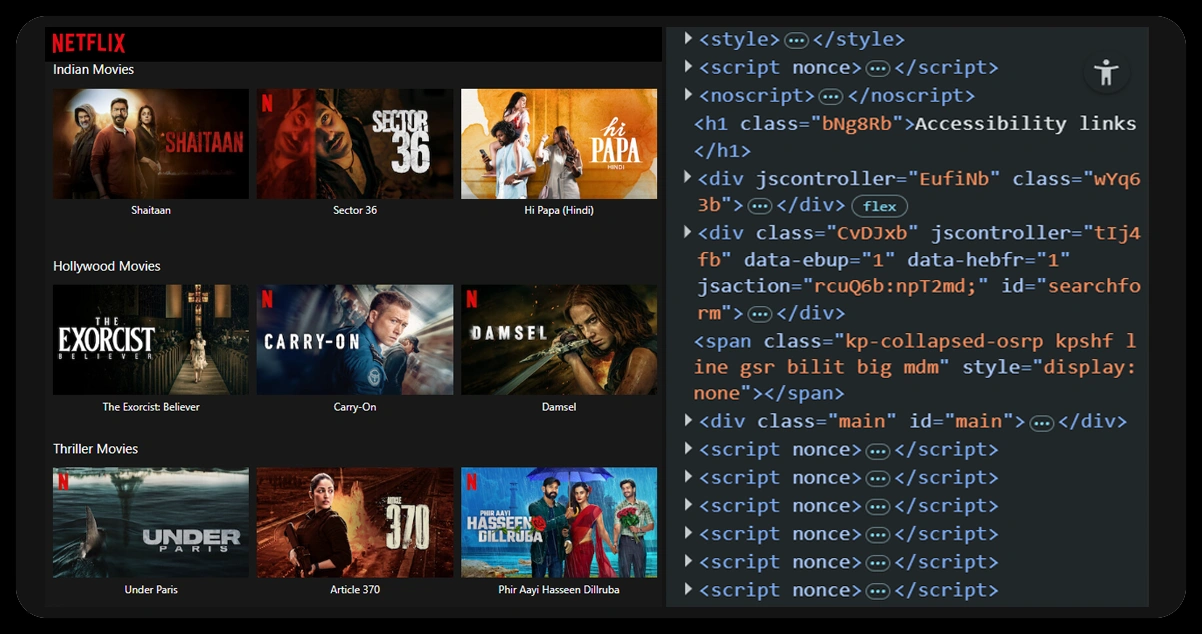
Task: Click the Under Paris title text
Action: [x=151, y=590]
